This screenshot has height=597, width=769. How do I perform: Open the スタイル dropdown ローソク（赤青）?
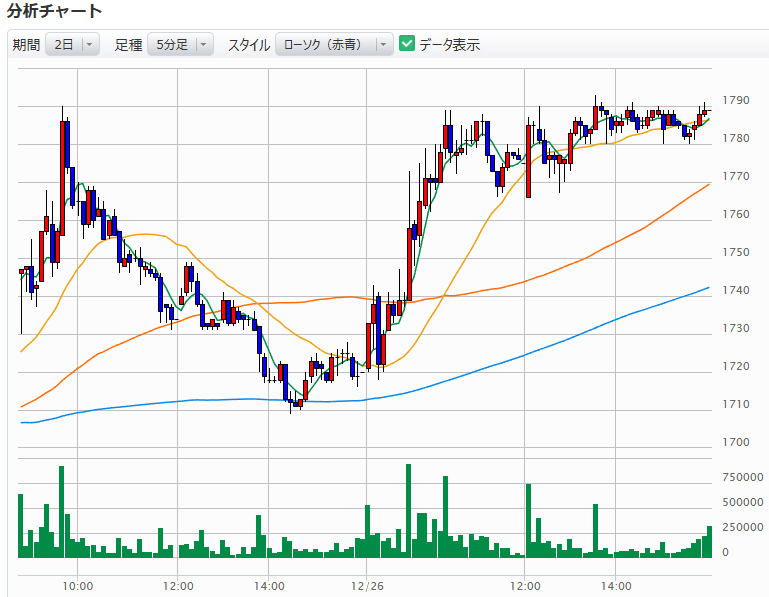(334, 44)
